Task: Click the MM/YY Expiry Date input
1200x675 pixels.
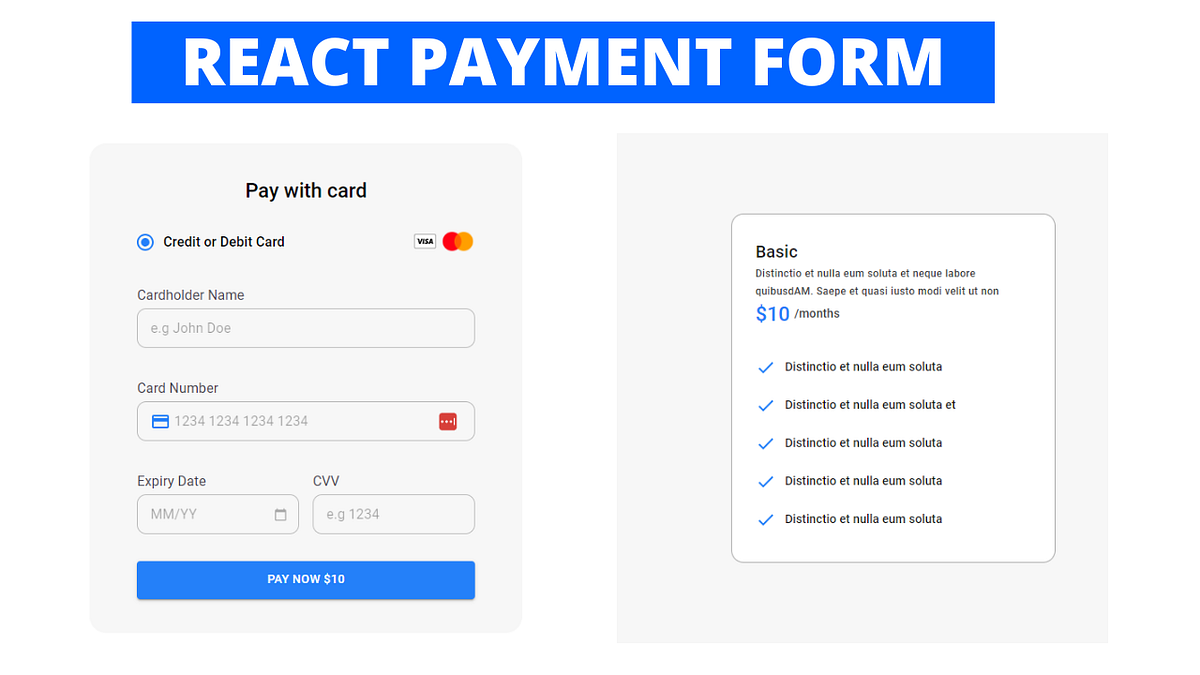Action: 210,514
